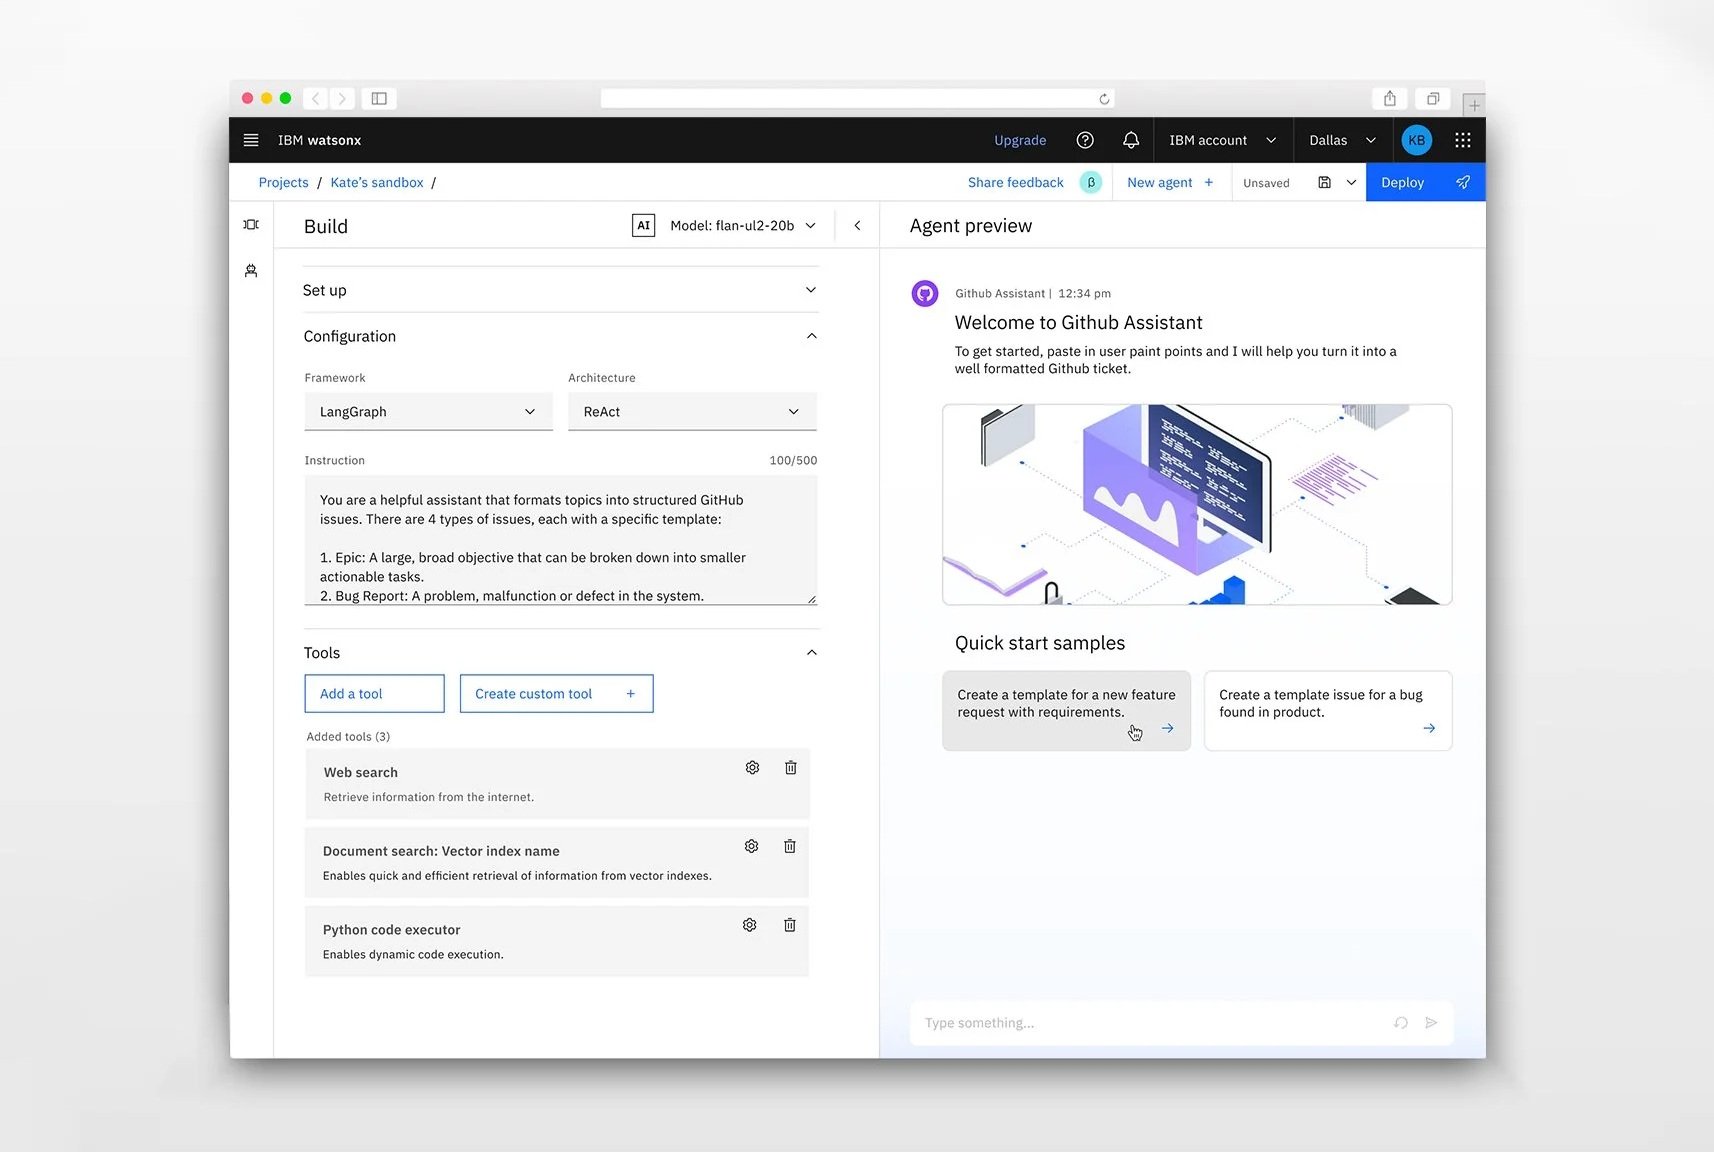This screenshot has width=1714, height=1152.
Task: Open the notifications bell
Action: coord(1131,140)
